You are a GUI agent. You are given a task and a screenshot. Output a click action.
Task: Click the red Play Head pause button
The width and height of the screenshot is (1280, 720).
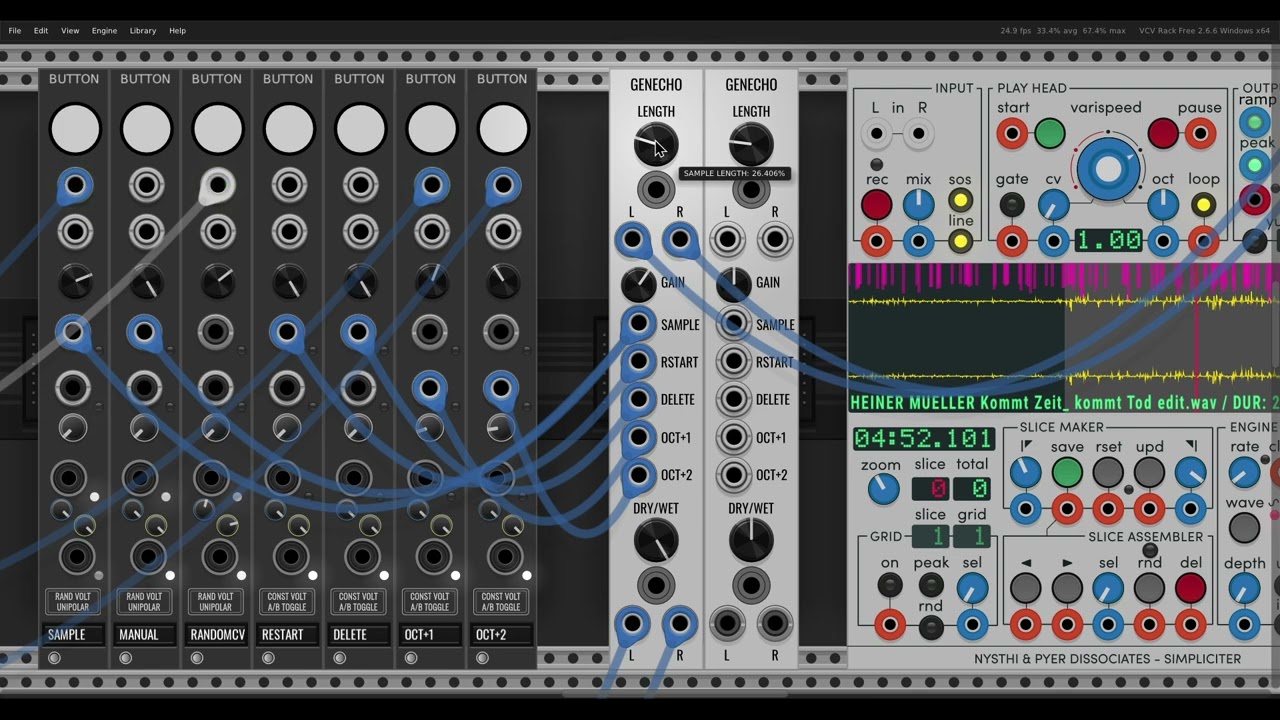tap(1163, 133)
